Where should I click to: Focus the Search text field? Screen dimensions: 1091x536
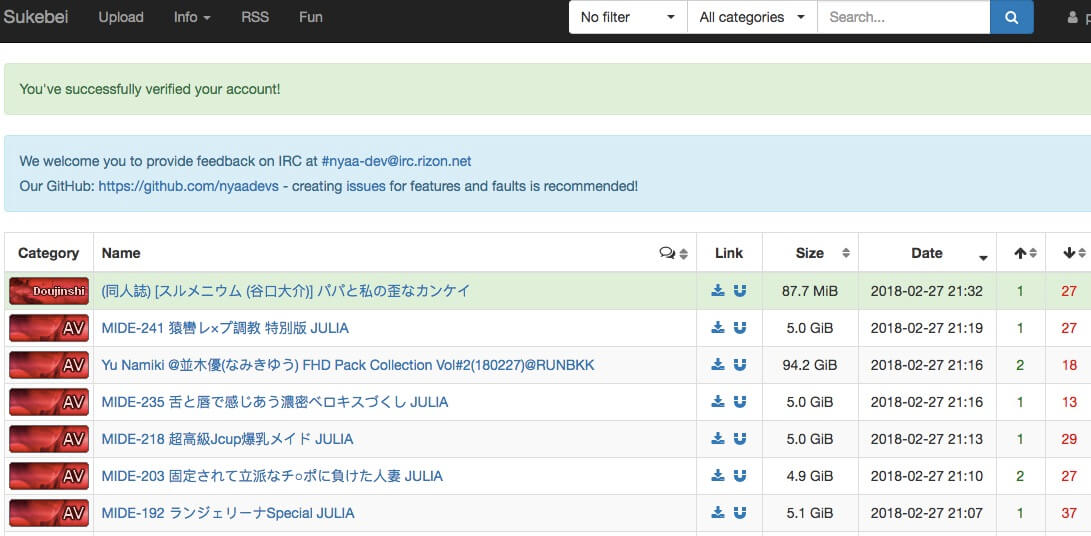point(904,17)
